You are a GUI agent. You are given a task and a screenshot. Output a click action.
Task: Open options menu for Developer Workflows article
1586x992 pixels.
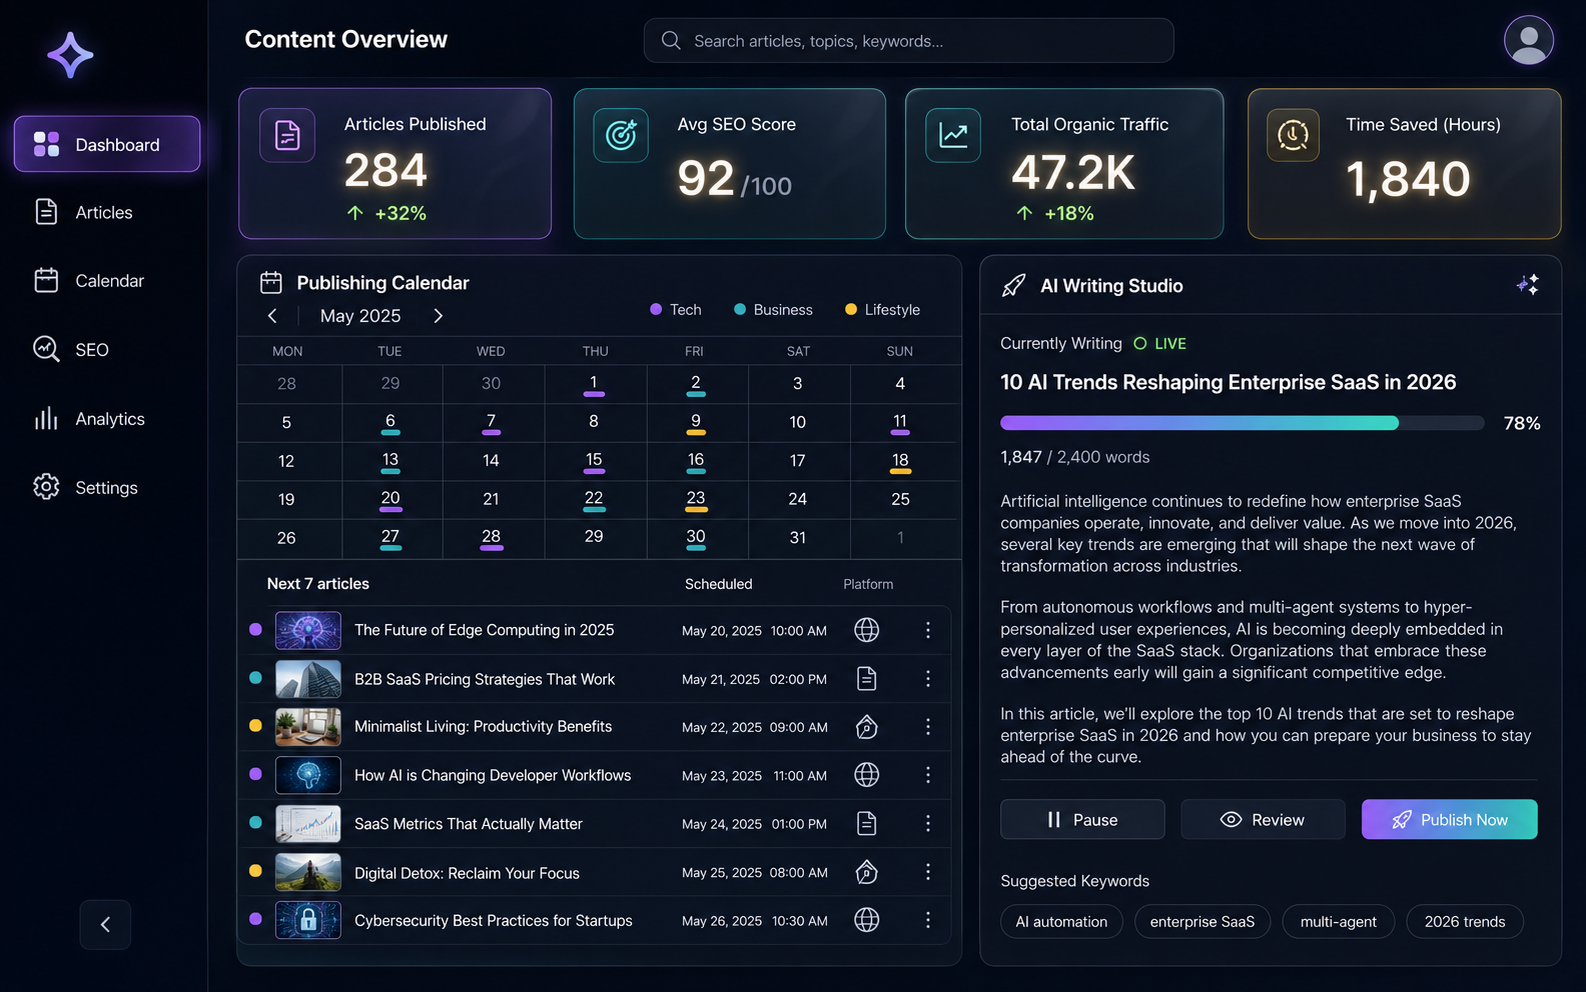click(928, 775)
